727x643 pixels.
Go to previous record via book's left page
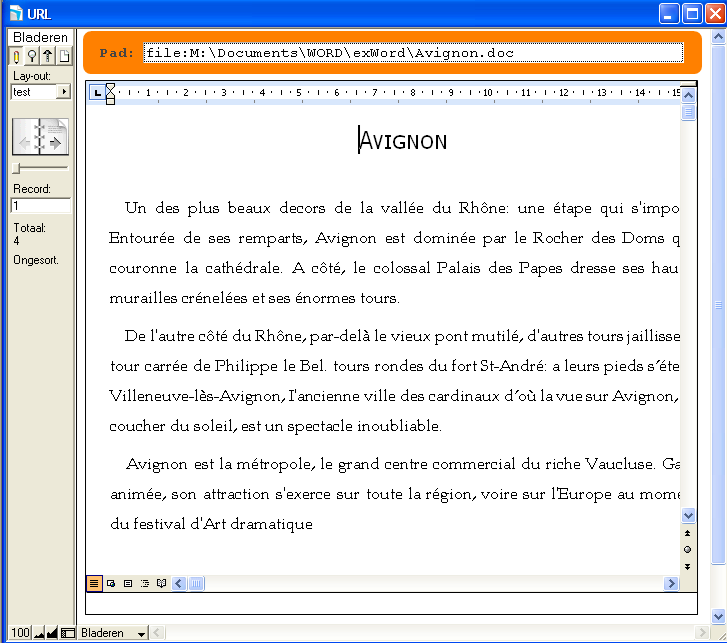click(26, 137)
